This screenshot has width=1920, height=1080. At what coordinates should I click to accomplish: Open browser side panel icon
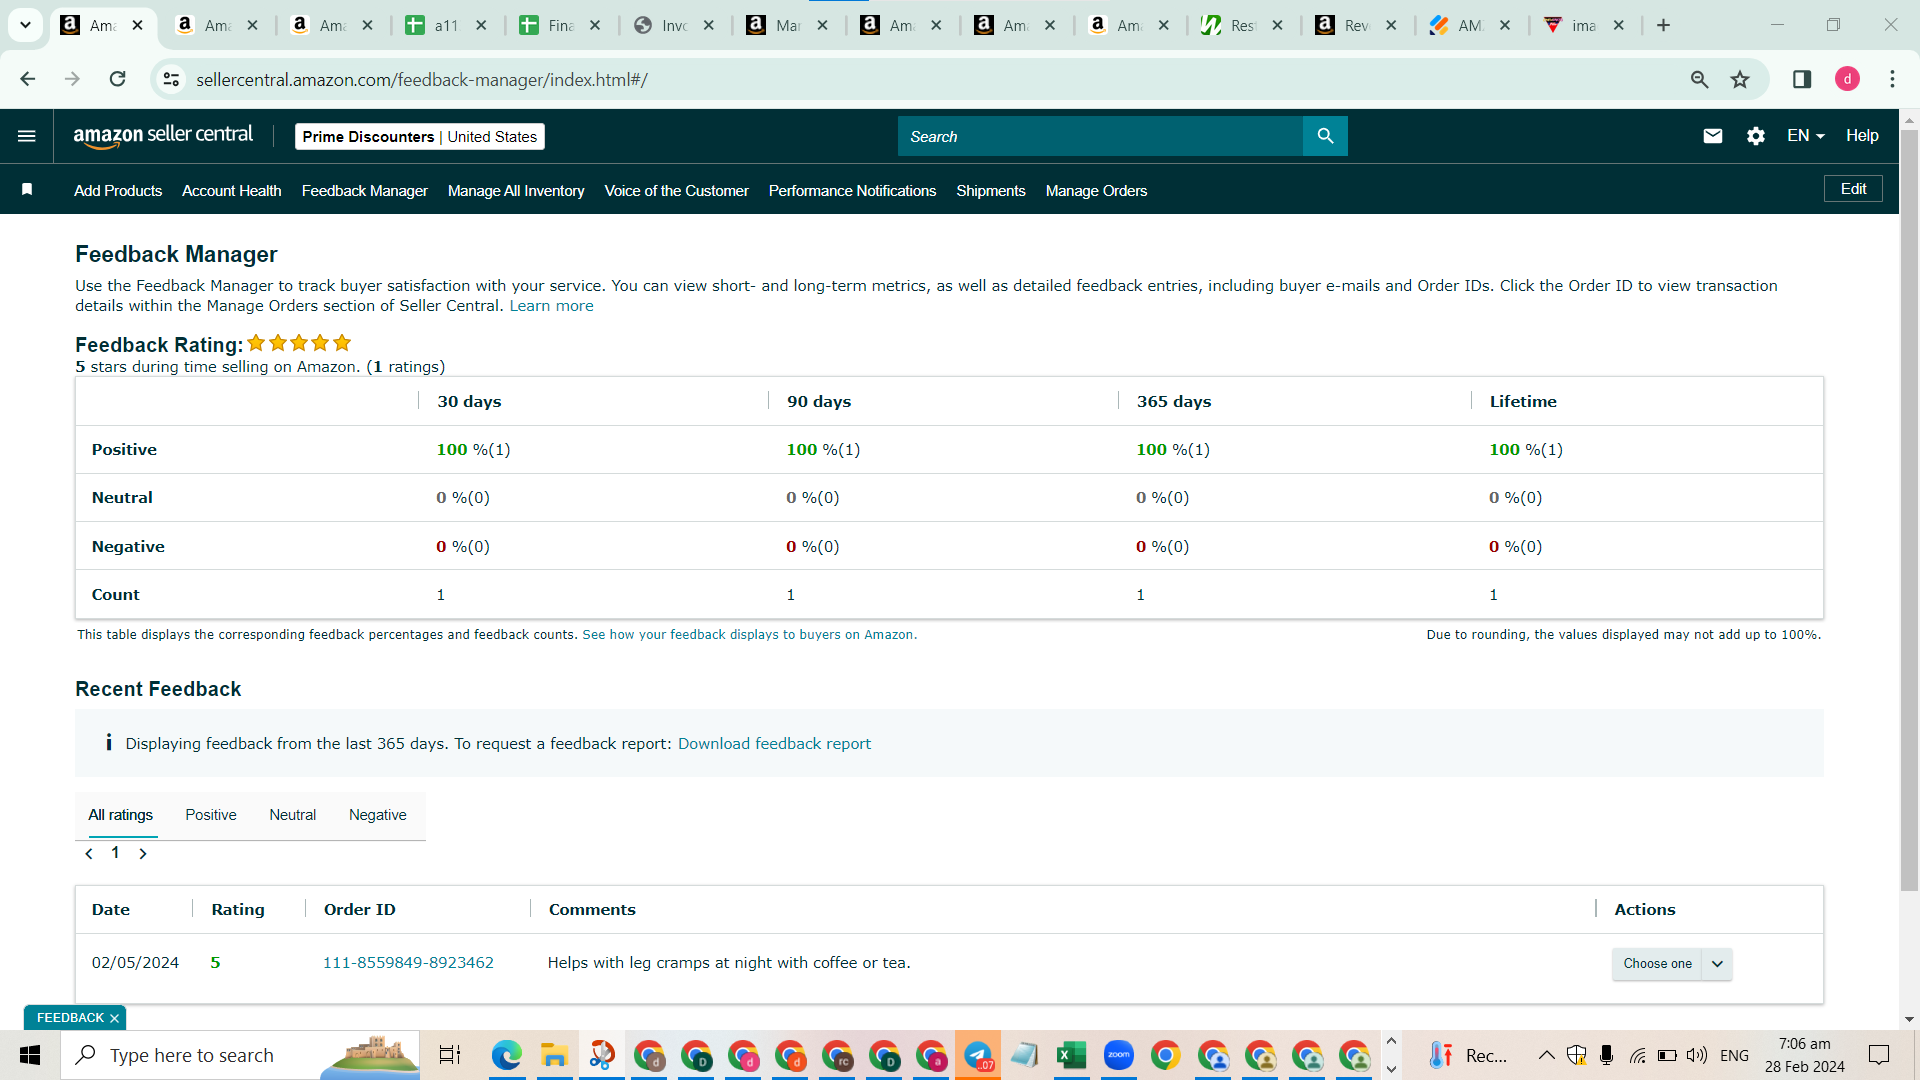click(x=1802, y=79)
